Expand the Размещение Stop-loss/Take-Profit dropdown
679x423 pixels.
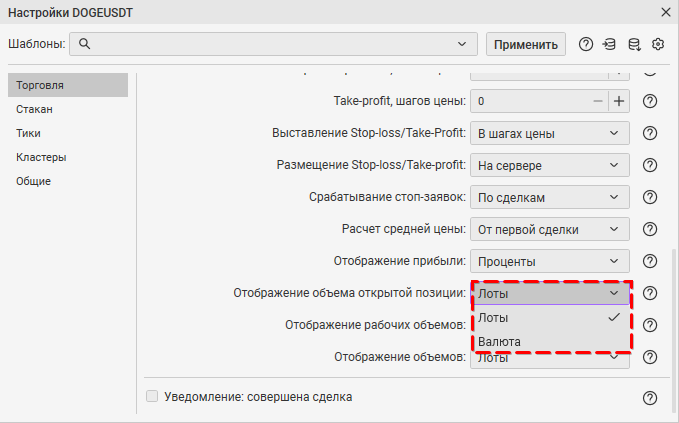click(x=550, y=165)
